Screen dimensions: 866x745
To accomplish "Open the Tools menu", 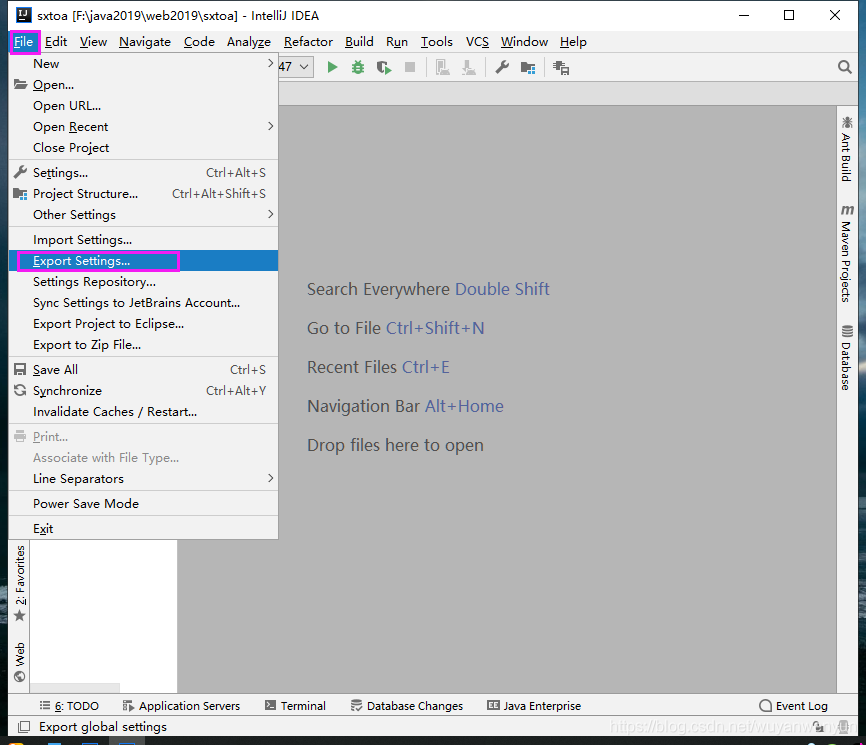I will pyautogui.click(x=436, y=42).
